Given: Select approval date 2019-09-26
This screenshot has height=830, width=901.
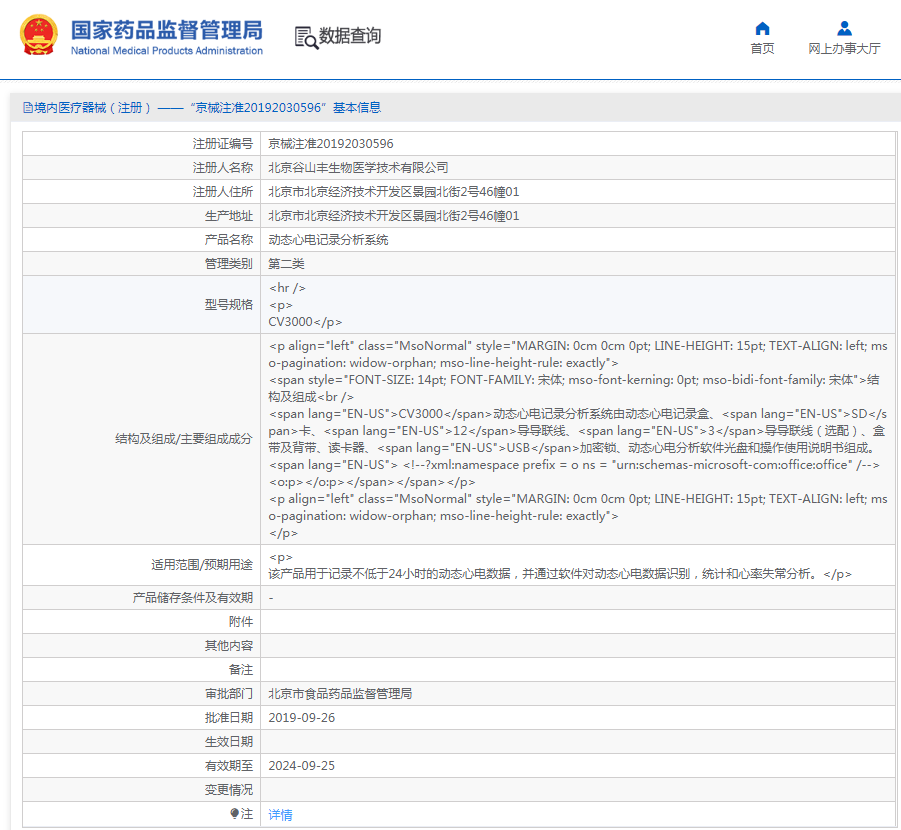Looking at the screenshot, I should click(301, 718).
